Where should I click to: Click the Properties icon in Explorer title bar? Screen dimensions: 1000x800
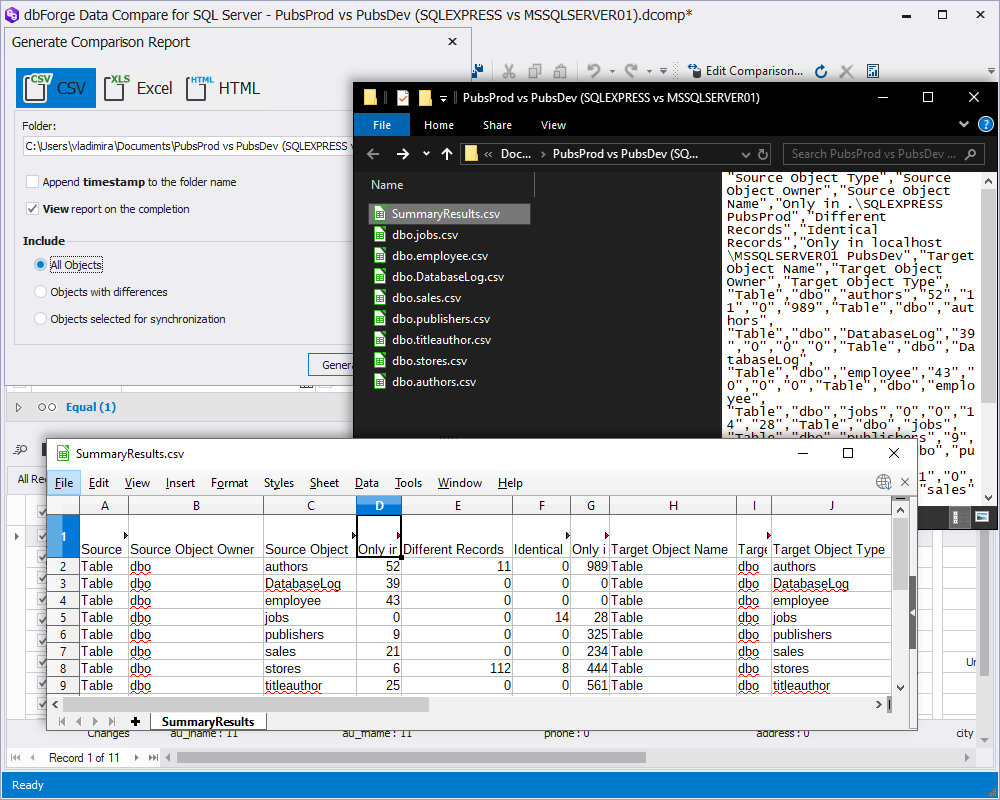[x=402, y=98]
